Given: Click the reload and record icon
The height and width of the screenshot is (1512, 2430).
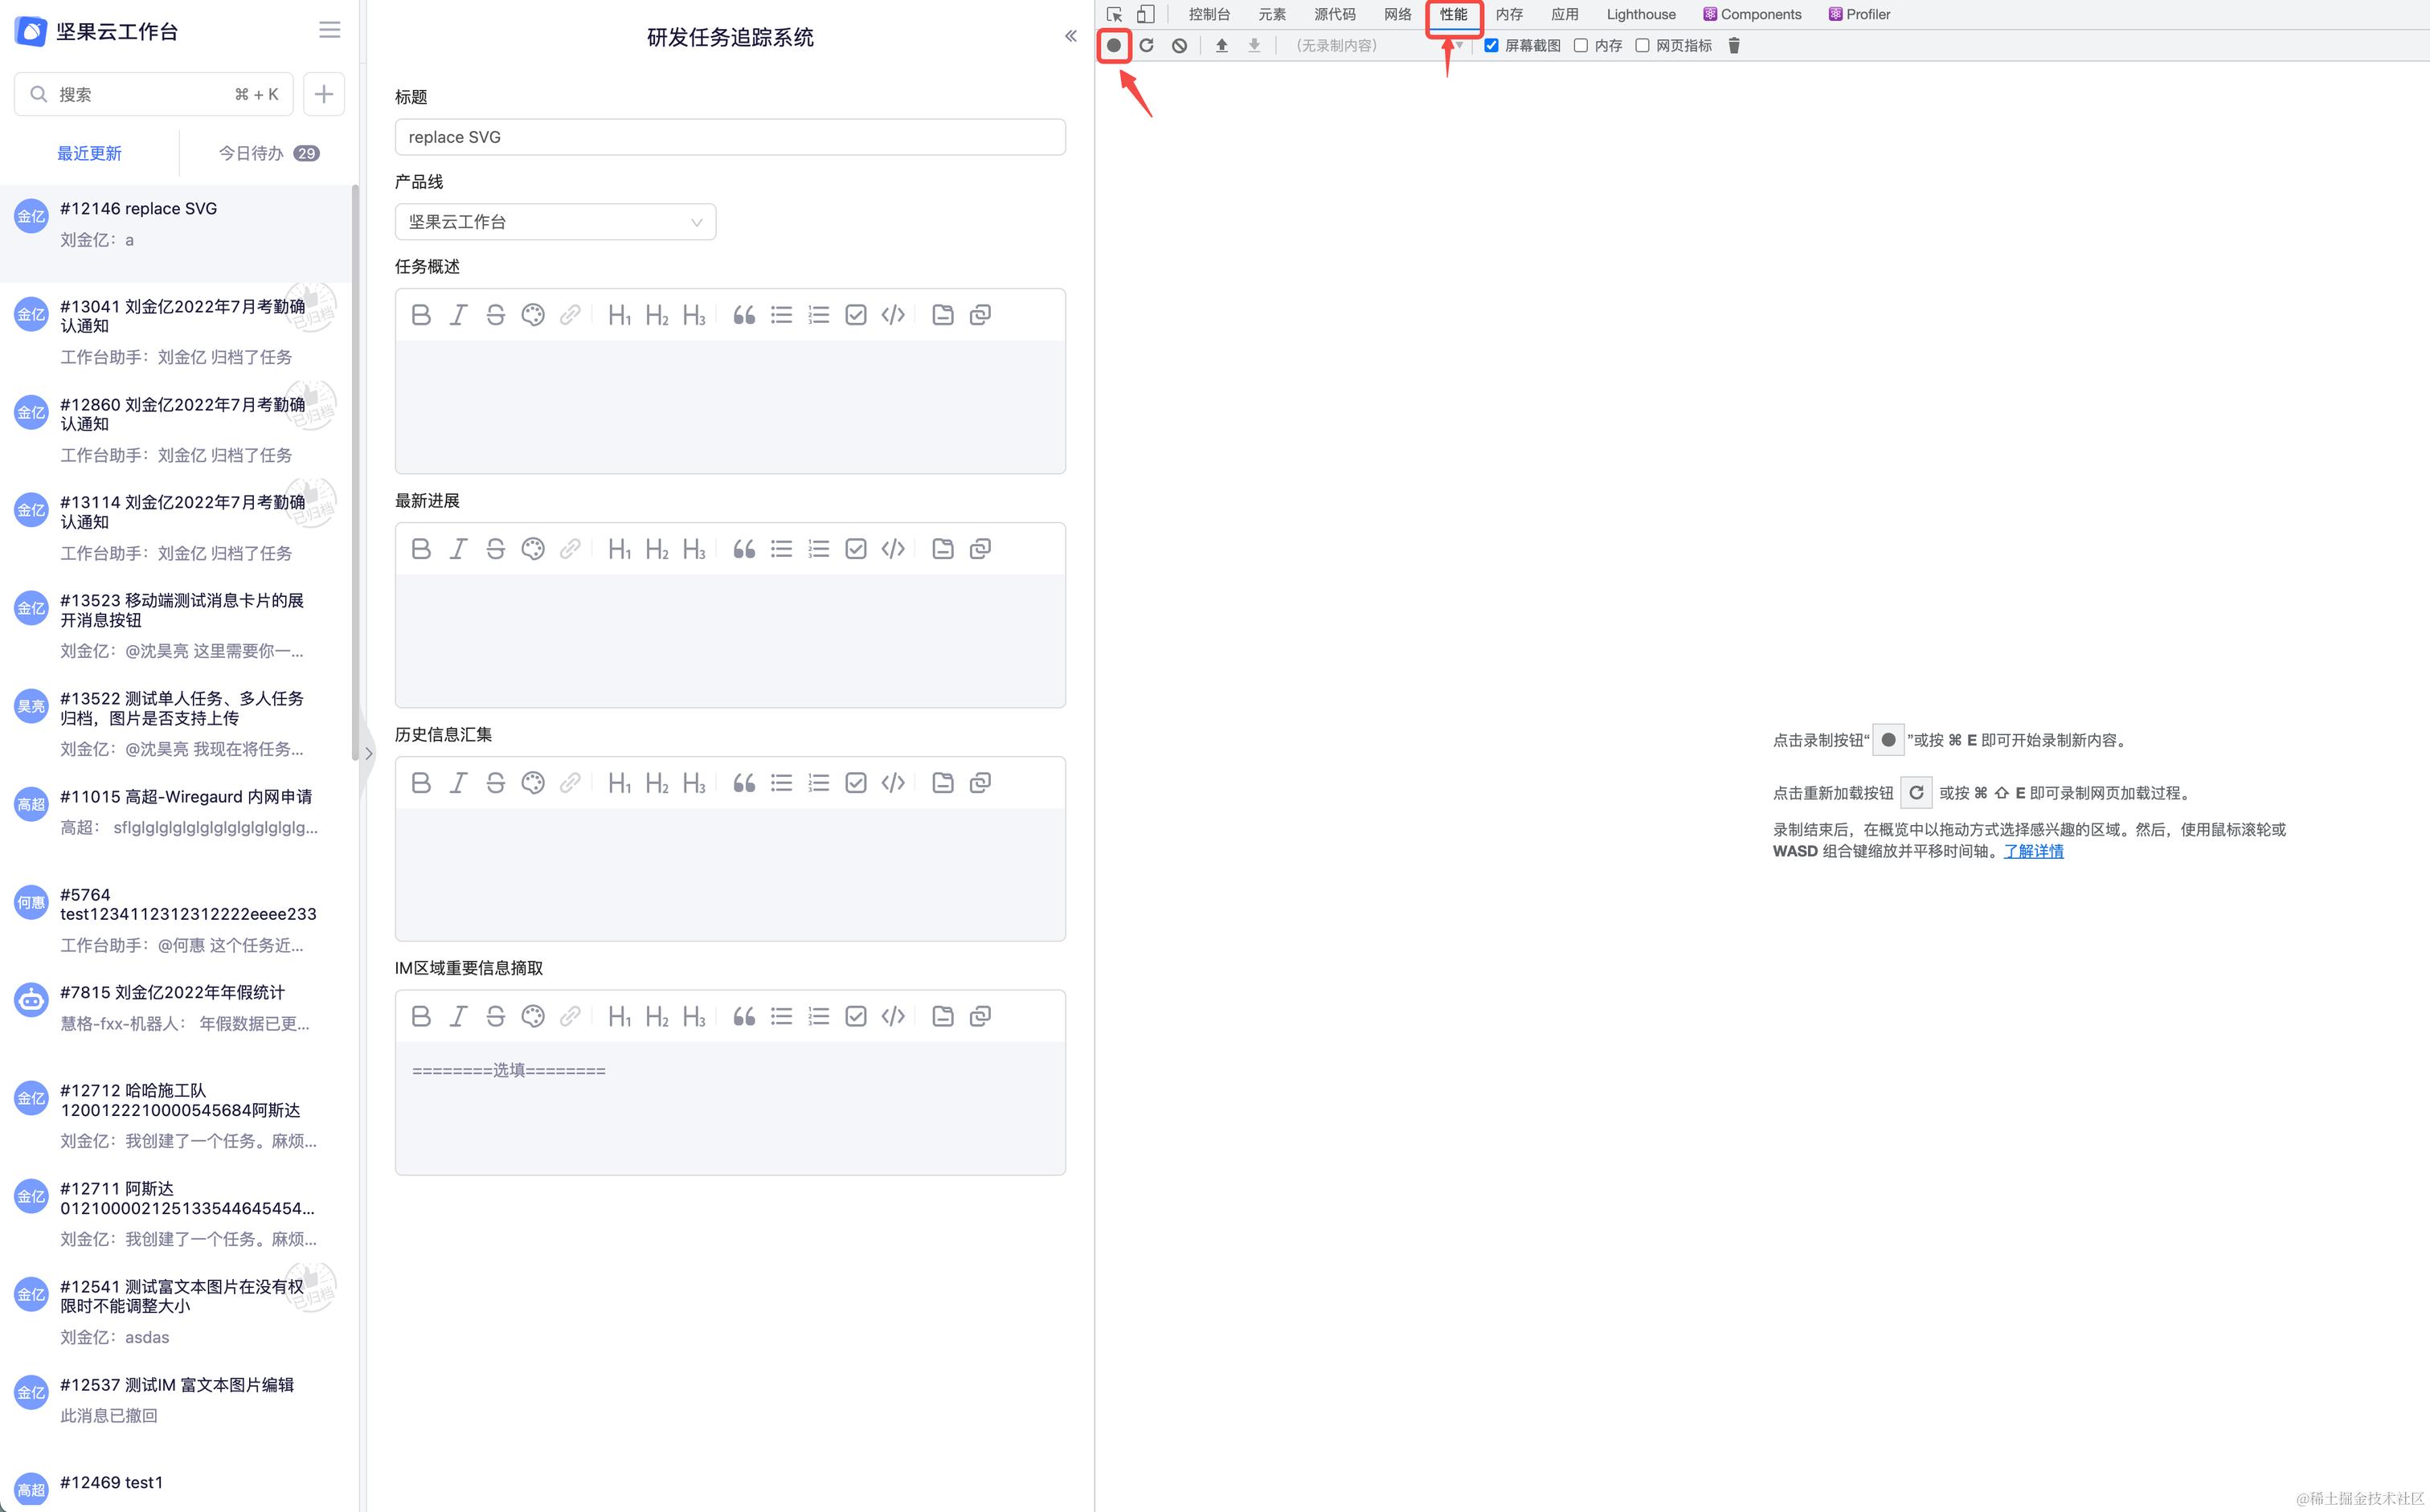Looking at the screenshot, I should [x=1147, y=45].
